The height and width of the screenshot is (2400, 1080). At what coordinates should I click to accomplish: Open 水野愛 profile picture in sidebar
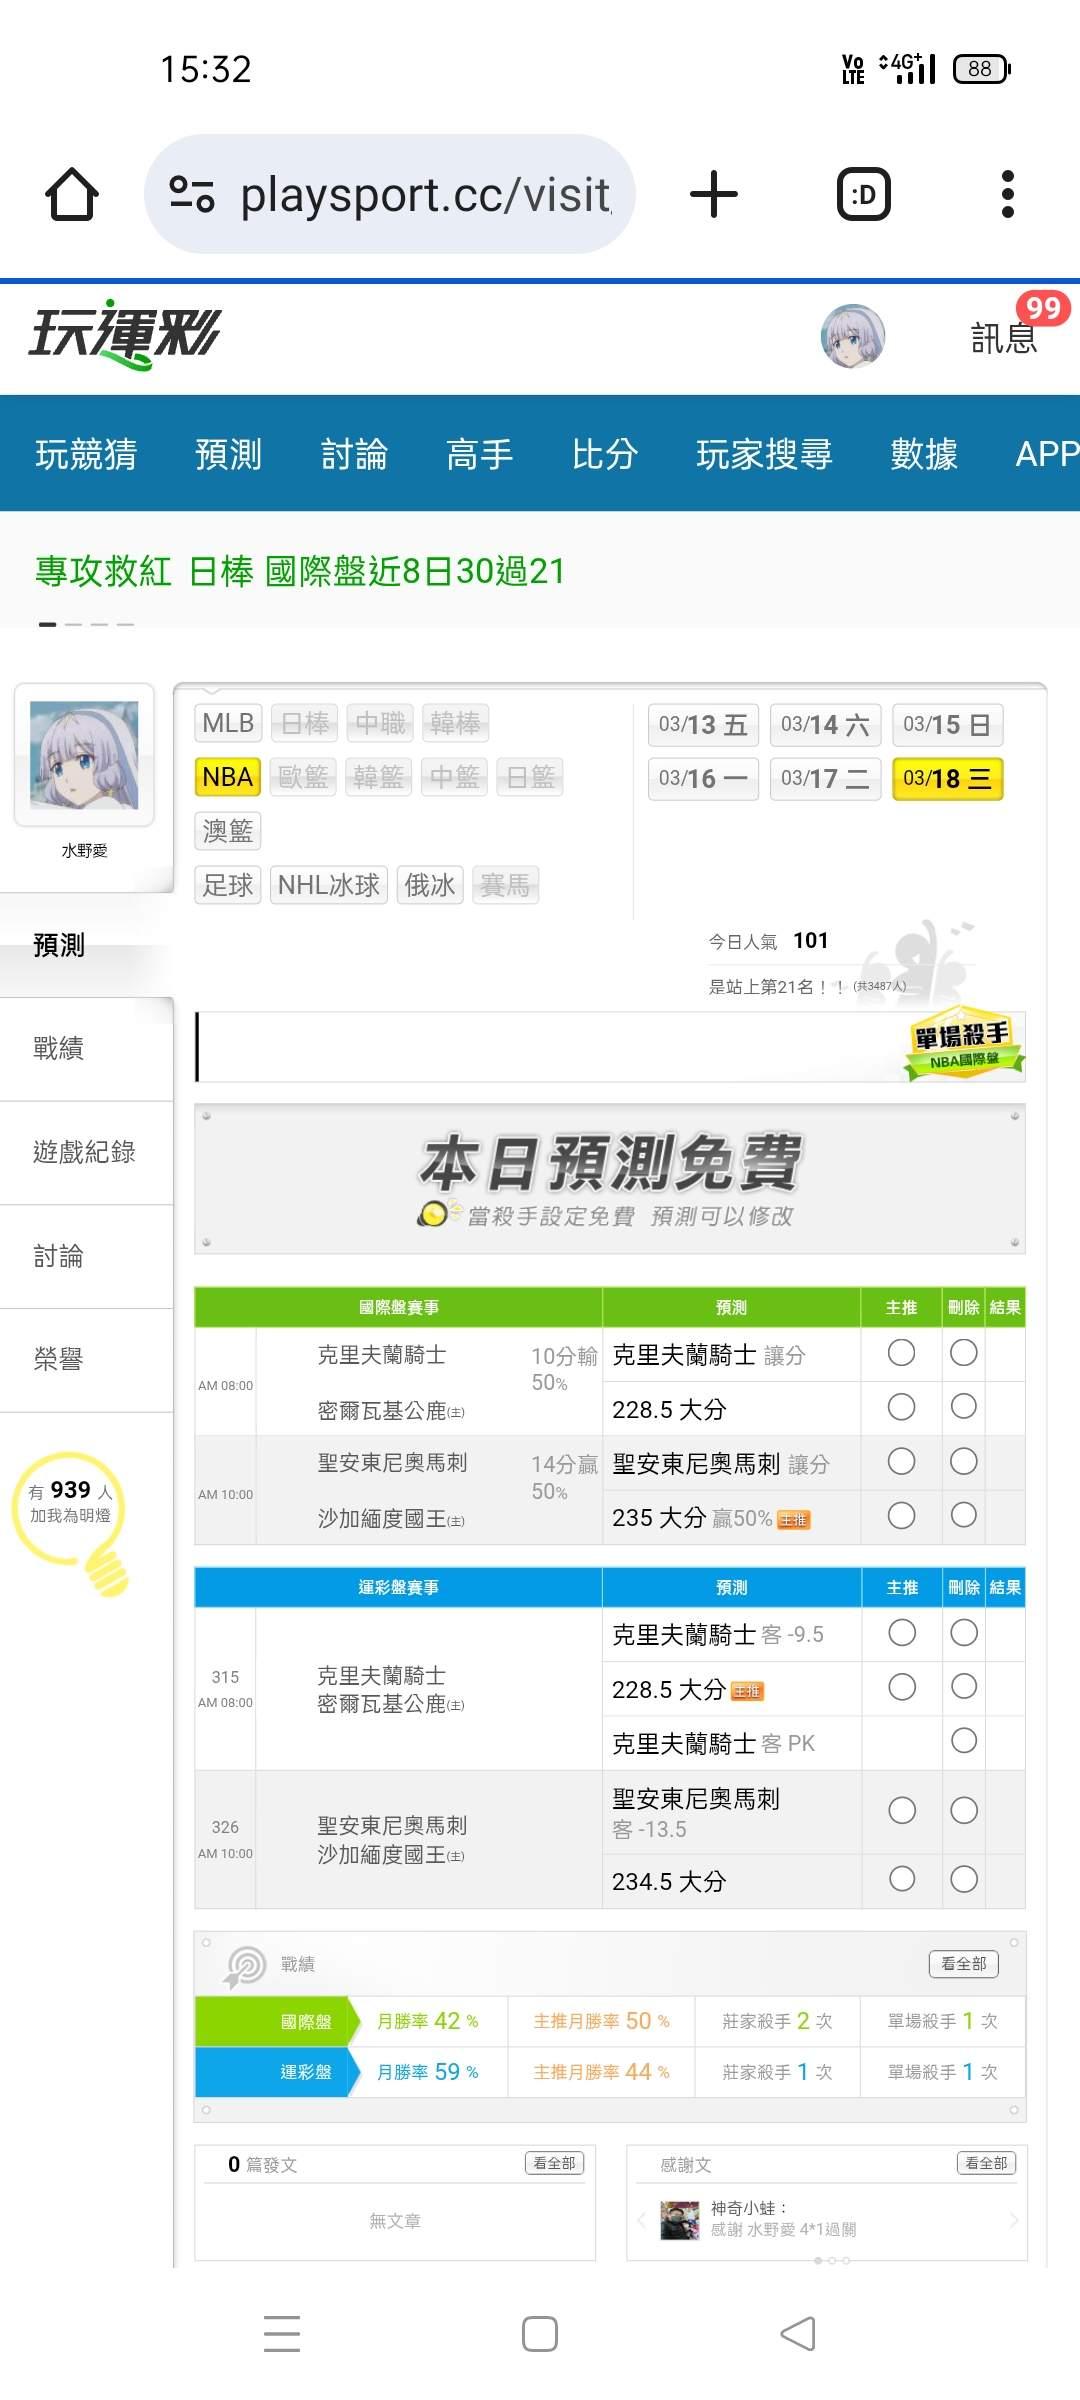(84, 755)
